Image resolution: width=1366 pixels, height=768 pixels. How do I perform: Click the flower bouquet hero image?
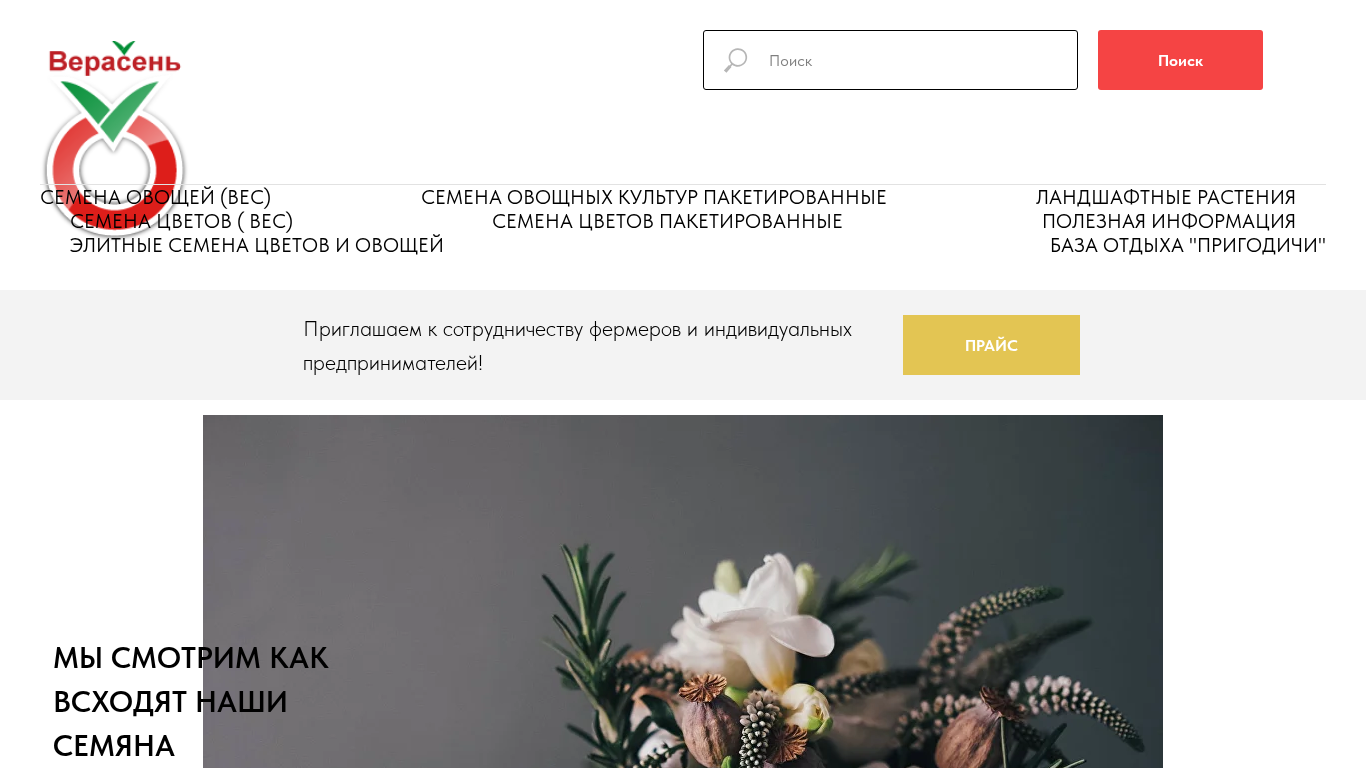[683, 591]
